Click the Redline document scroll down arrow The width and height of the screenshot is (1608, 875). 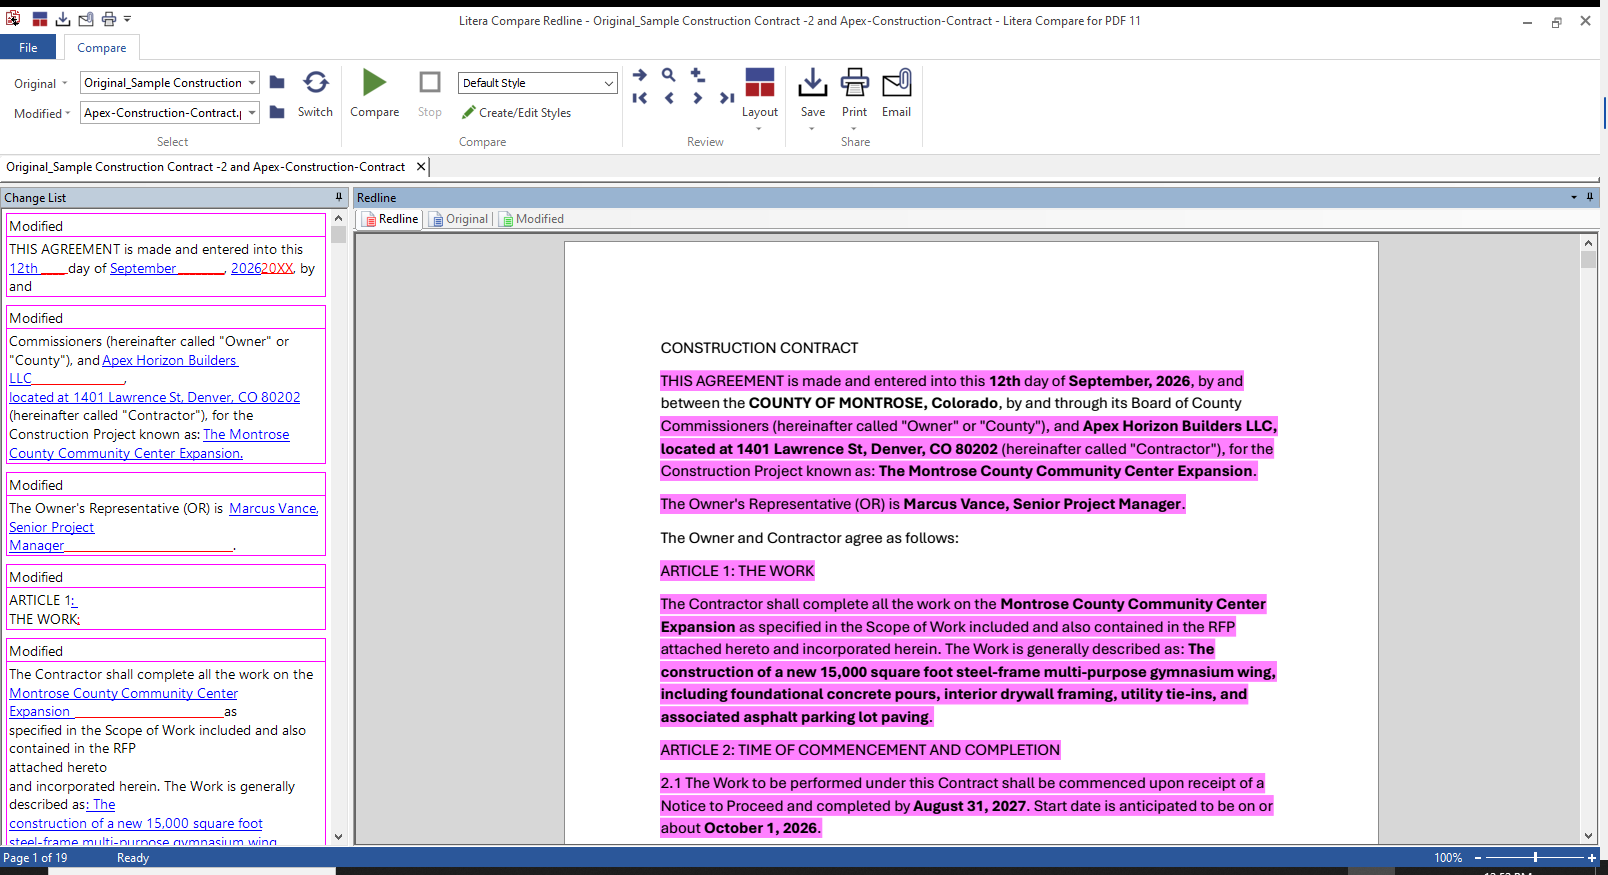click(1588, 836)
